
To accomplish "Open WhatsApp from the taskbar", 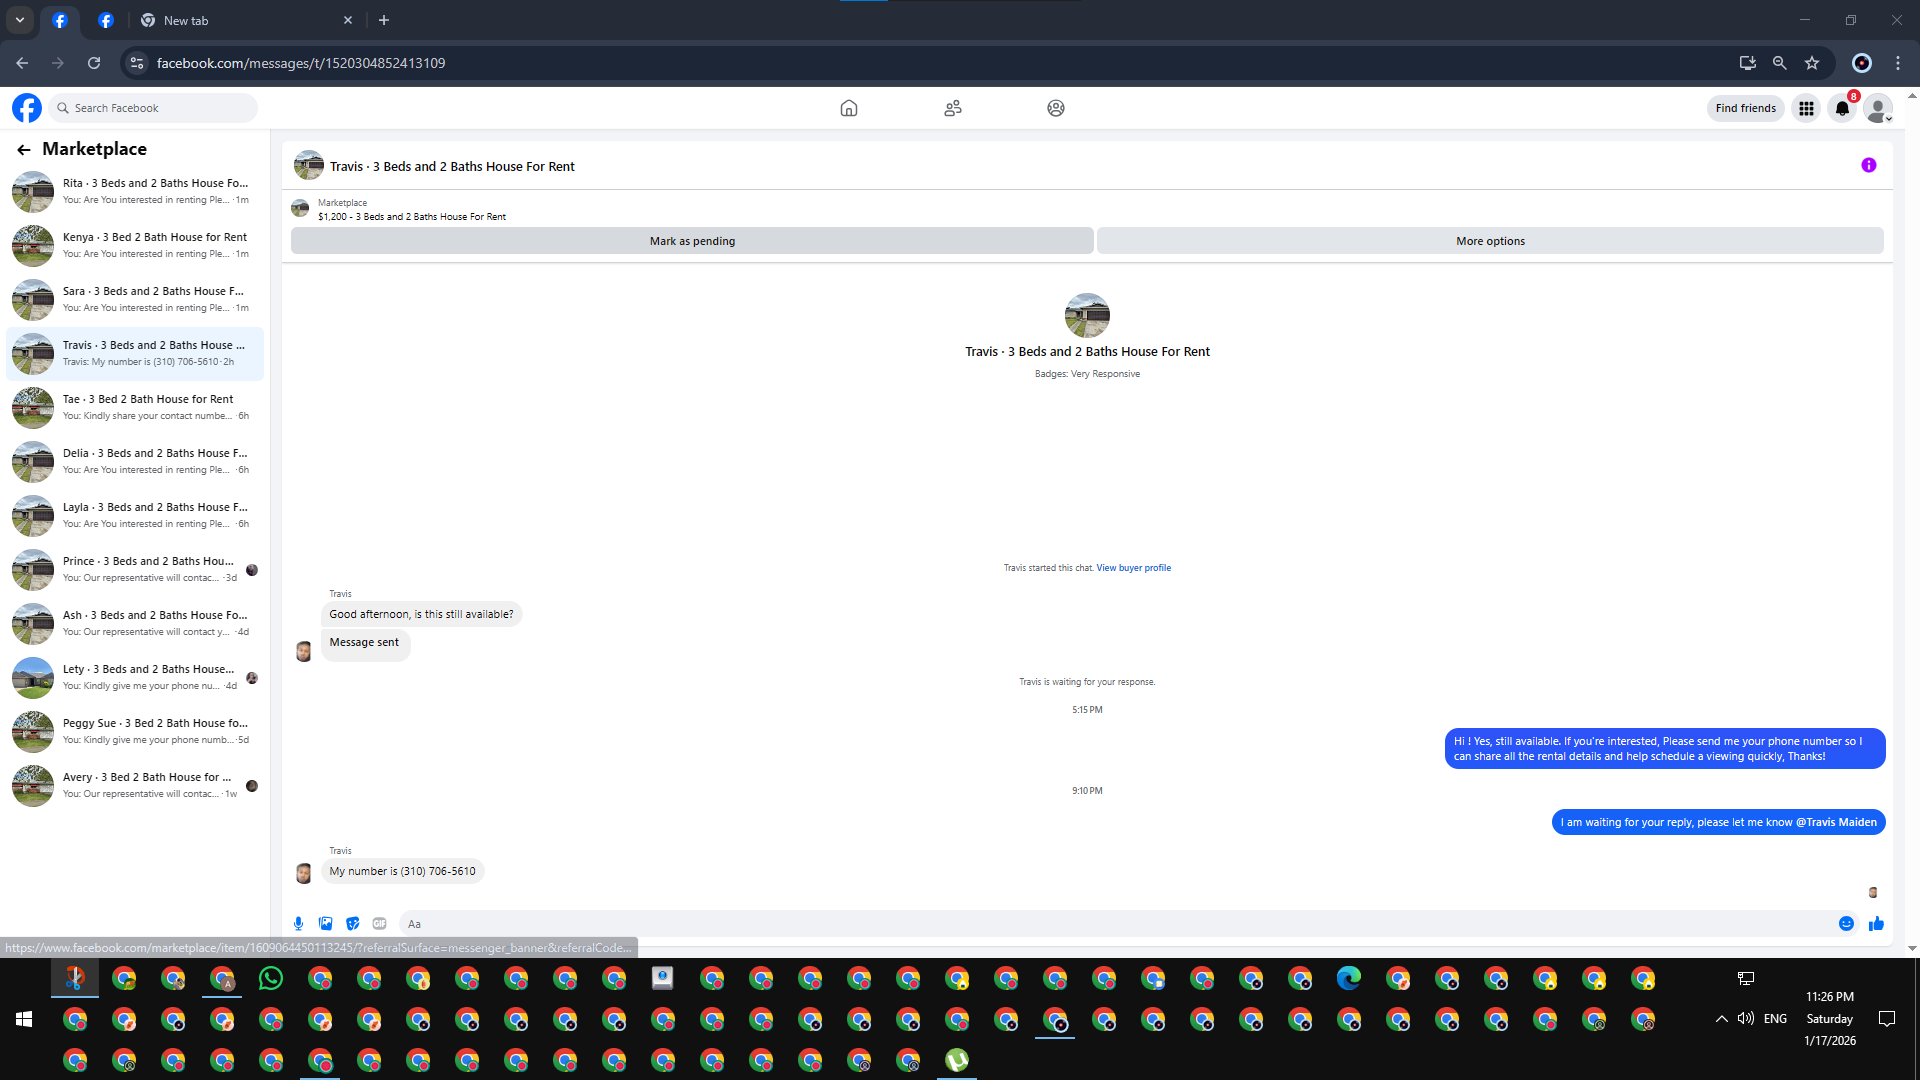I will point(271,979).
